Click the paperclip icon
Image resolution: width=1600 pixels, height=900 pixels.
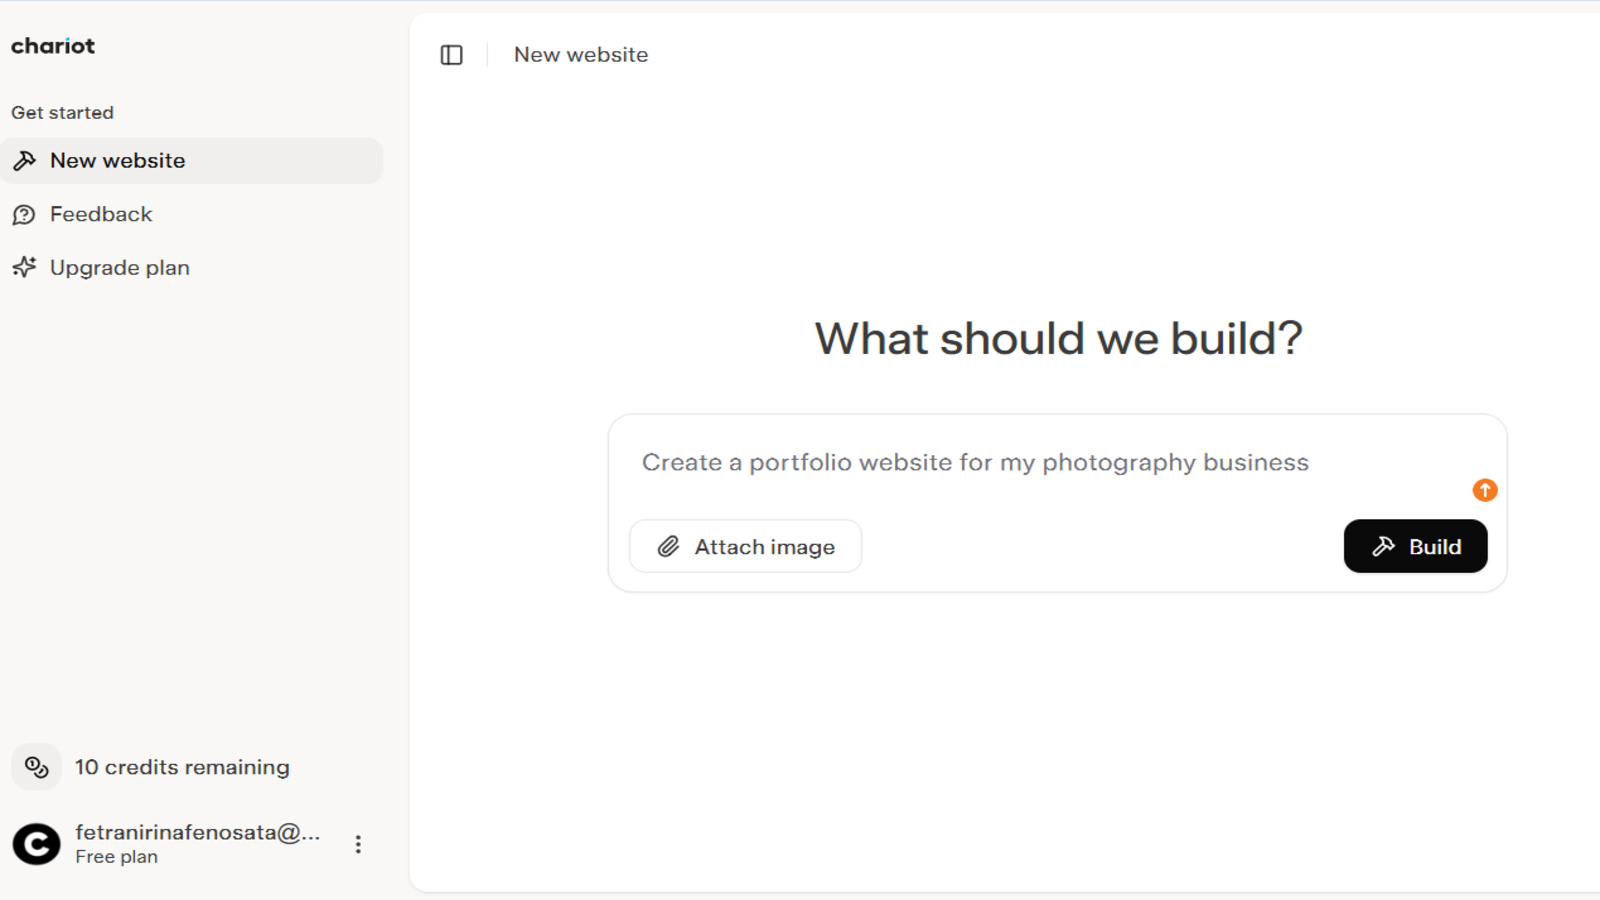pyautogui.click(x=668, y=546)
